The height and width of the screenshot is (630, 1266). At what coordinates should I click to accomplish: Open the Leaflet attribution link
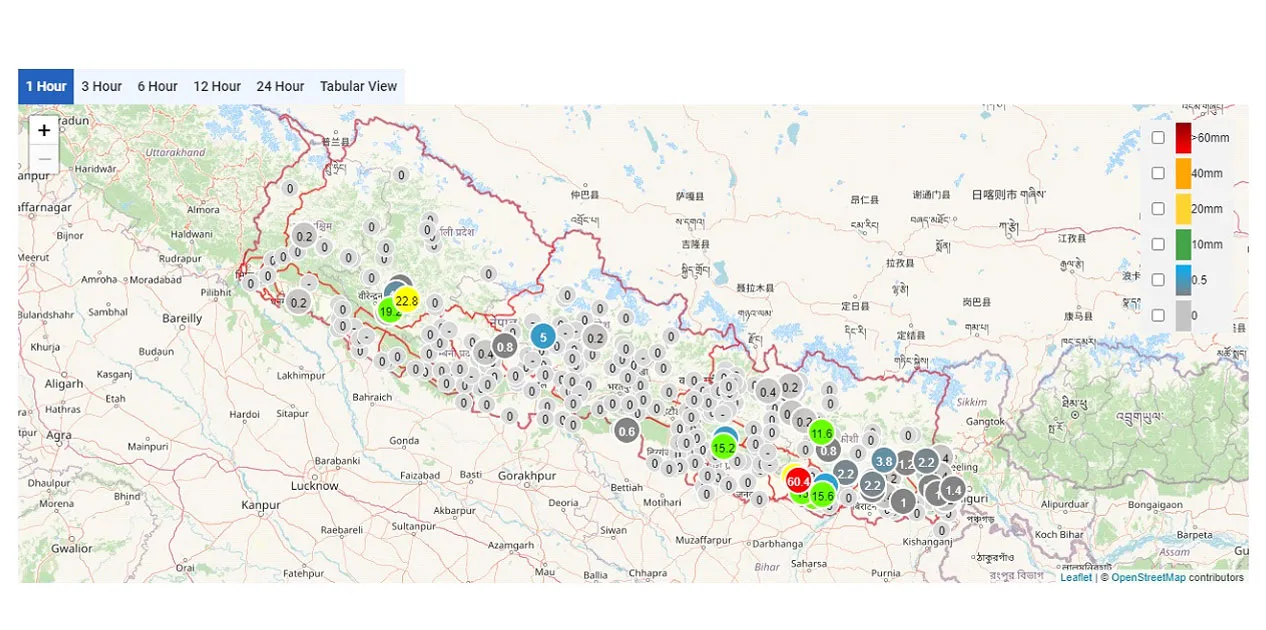1076,577
